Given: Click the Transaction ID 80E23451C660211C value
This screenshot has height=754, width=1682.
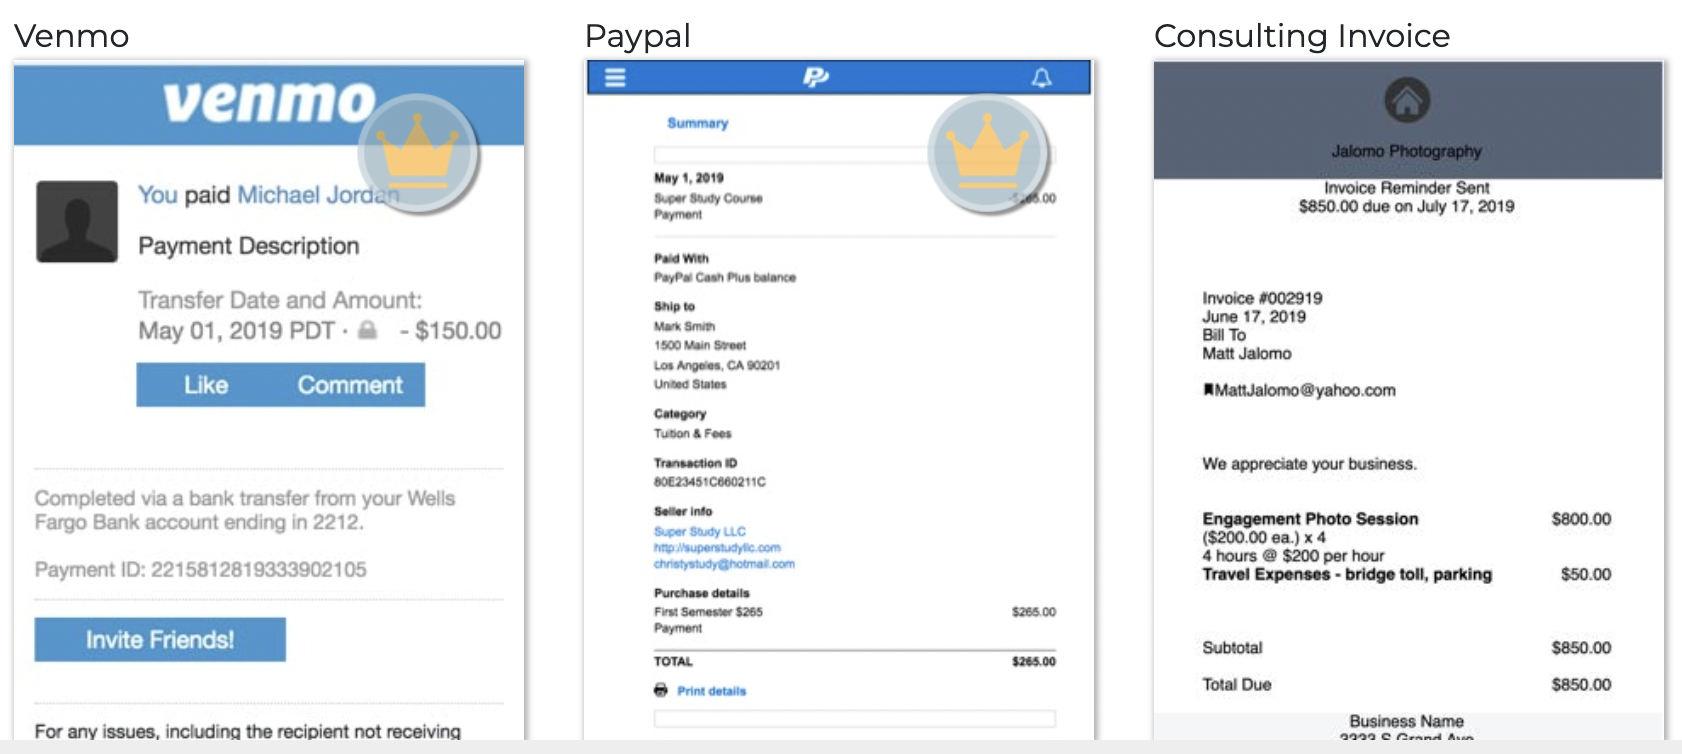Looking at the screenshot, I should [x=710, y=482].
